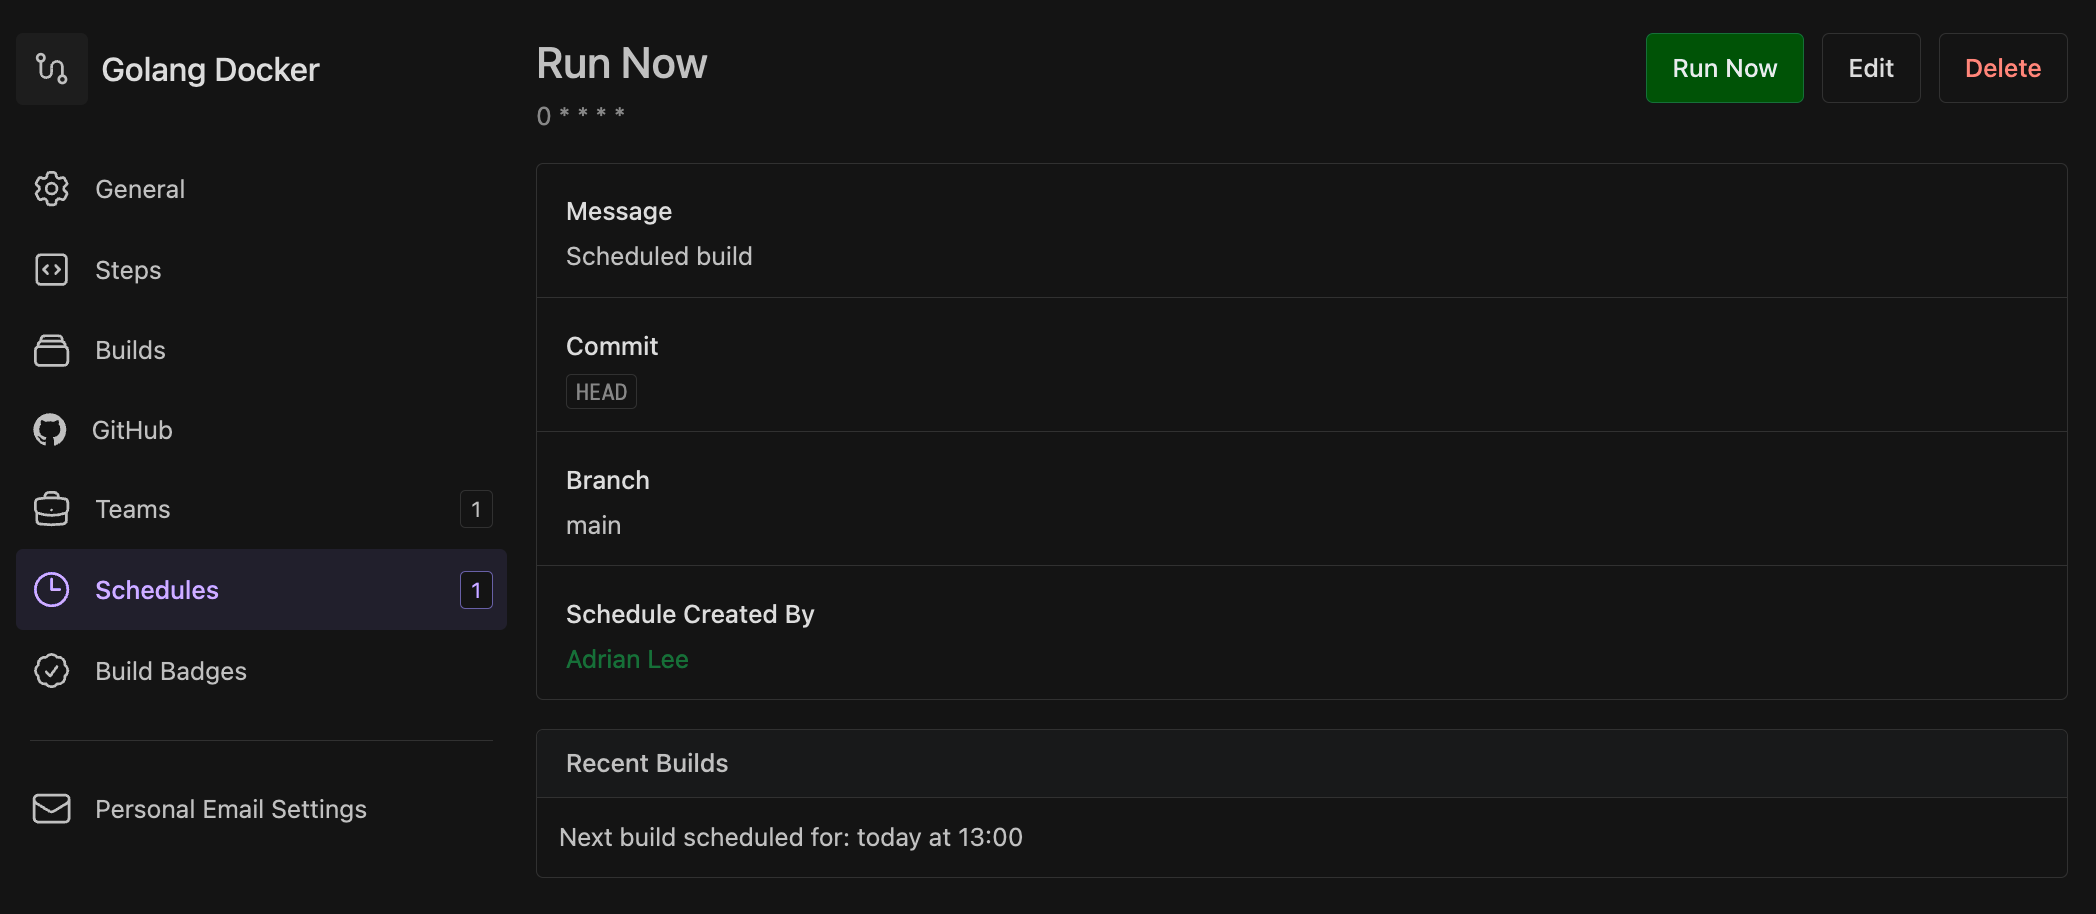Viewport: 2096px width, 914px height.
Task: Click the Personal Email Settings envelope icon
Action: 51,809
